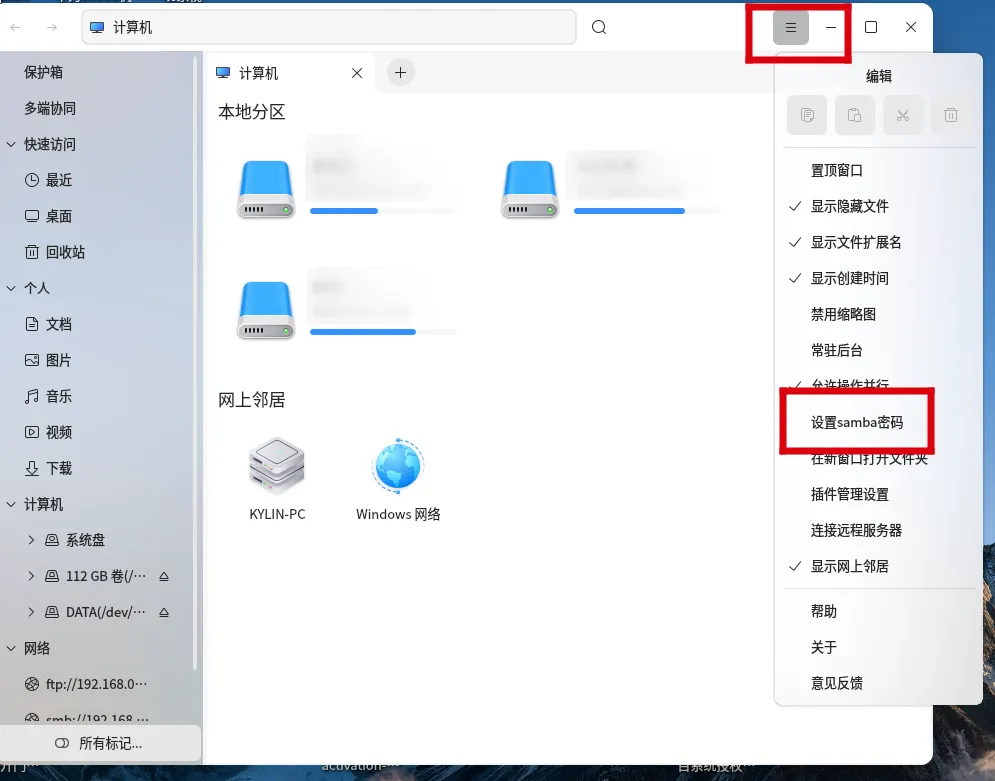This screenshot has width=995, height=781.
Task: Collapse the 网络 sidebar section
Action: 10,648
